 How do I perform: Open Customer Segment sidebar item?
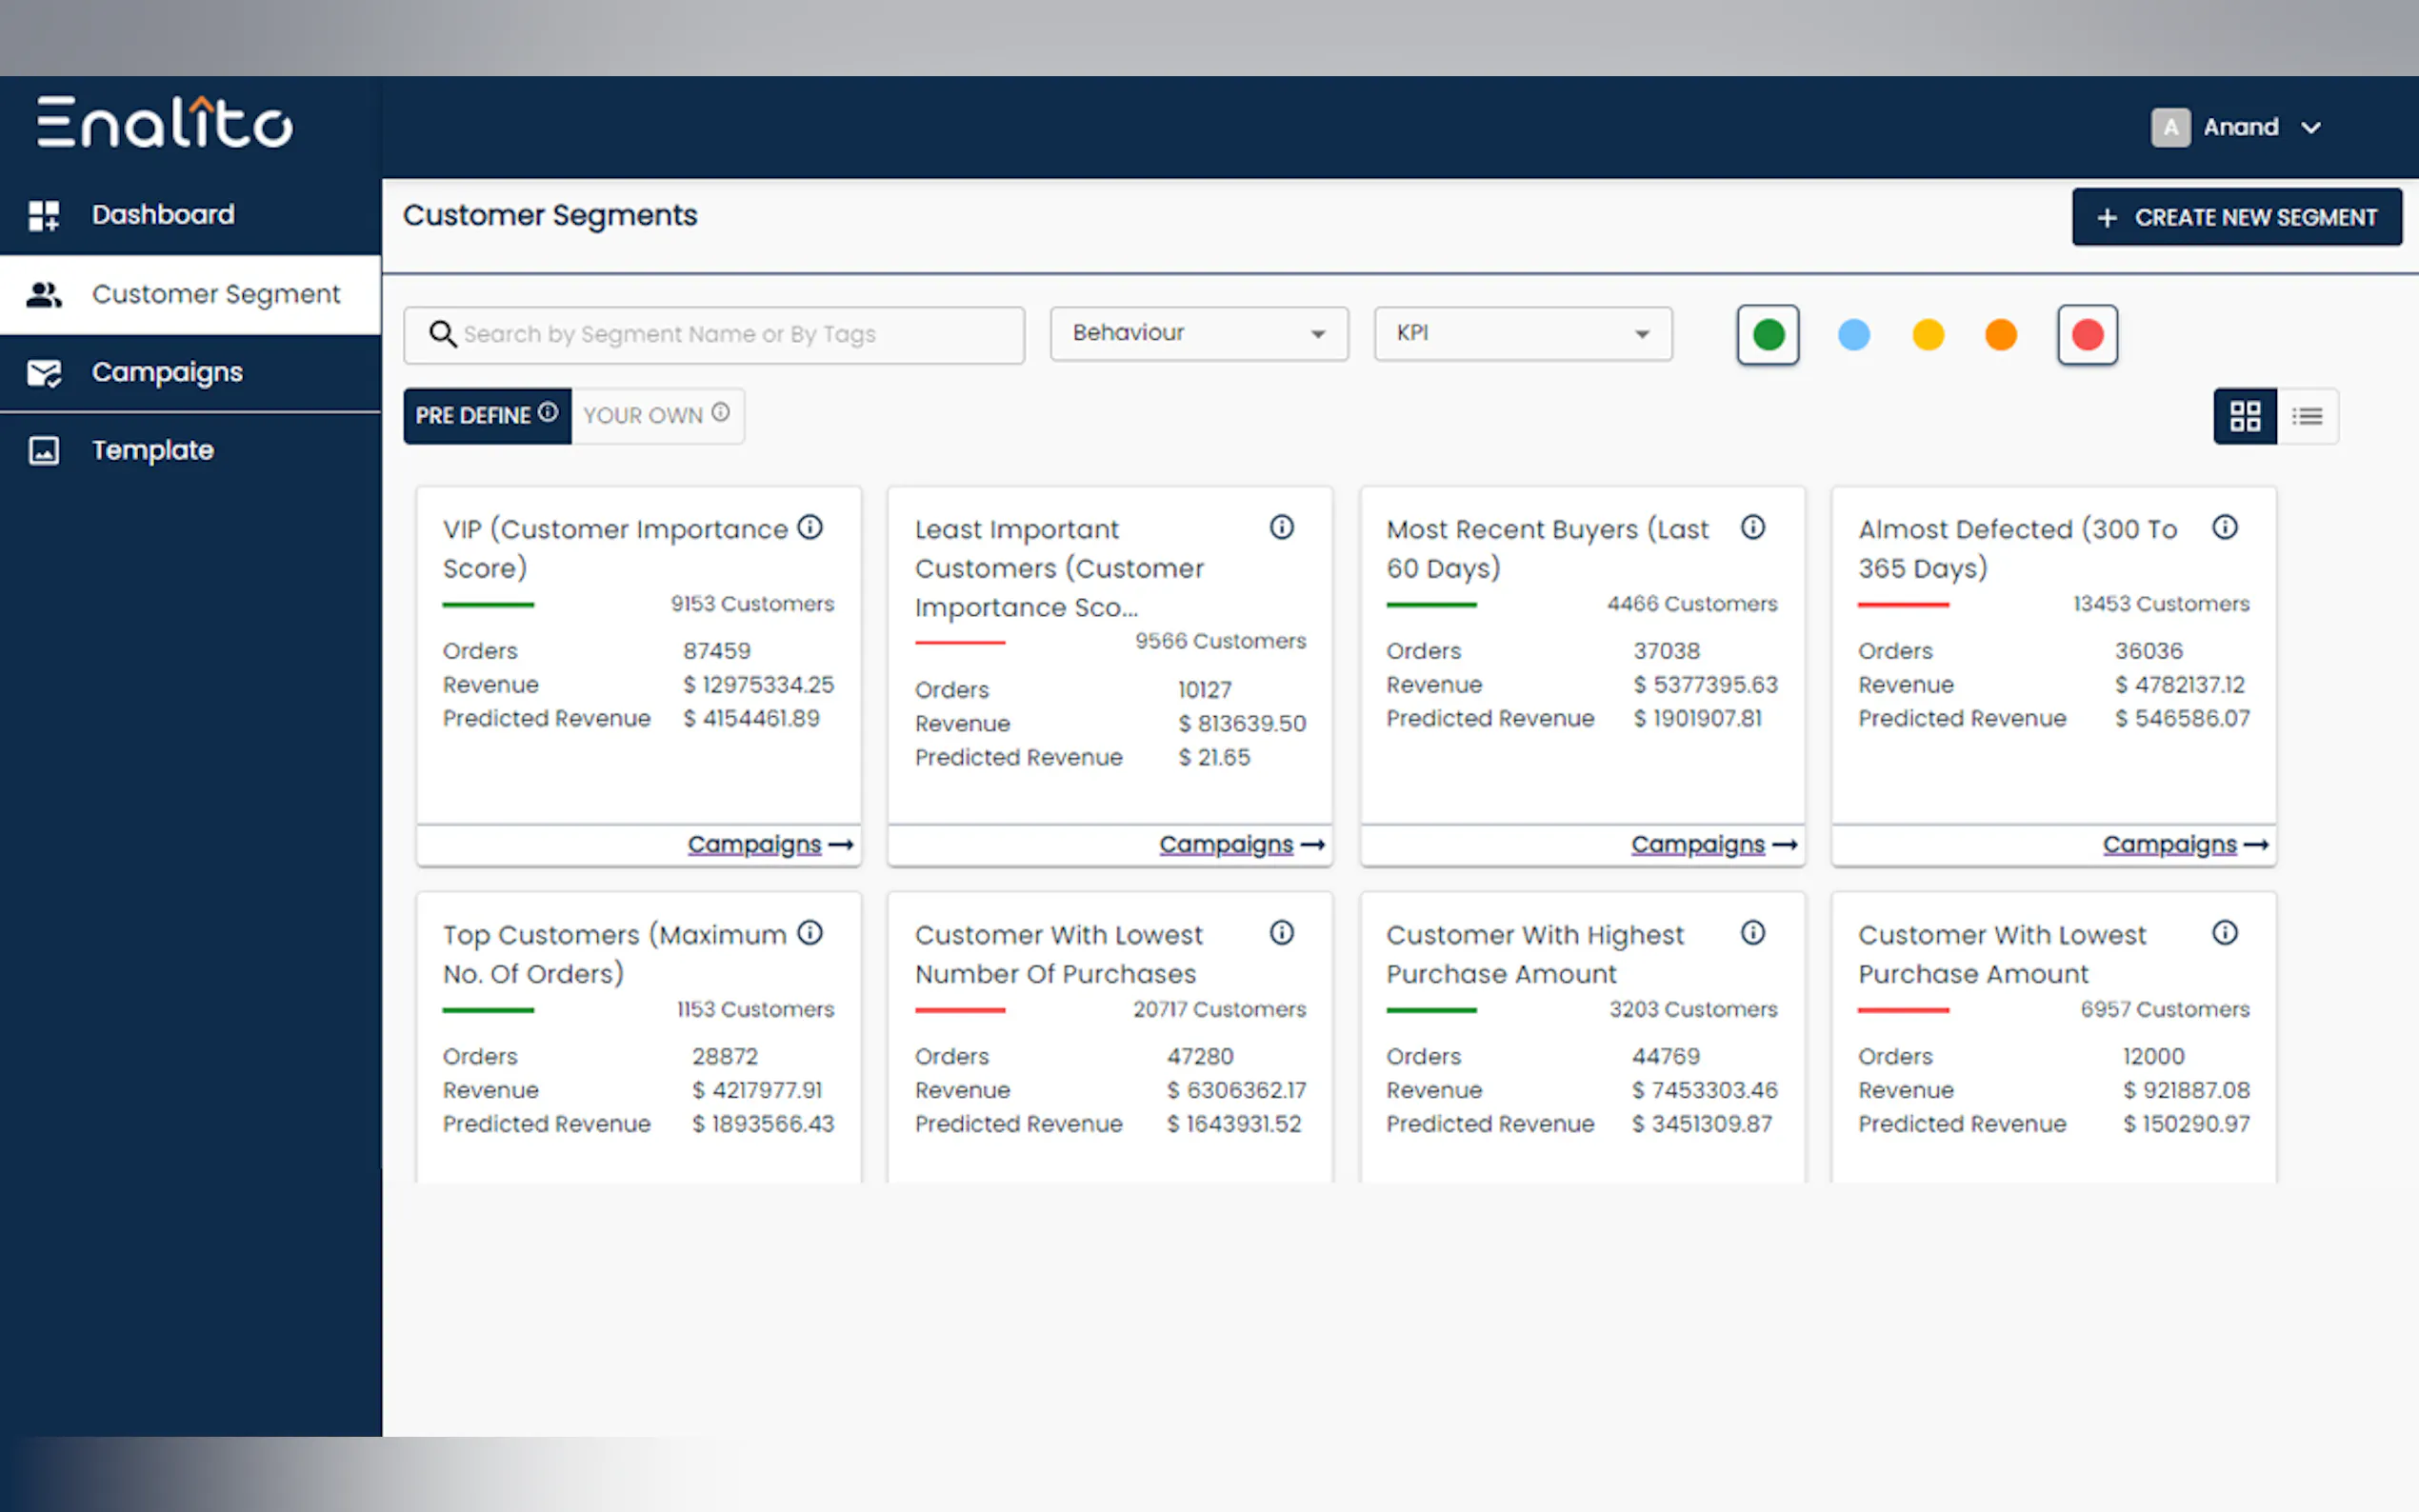pos(190,294)
